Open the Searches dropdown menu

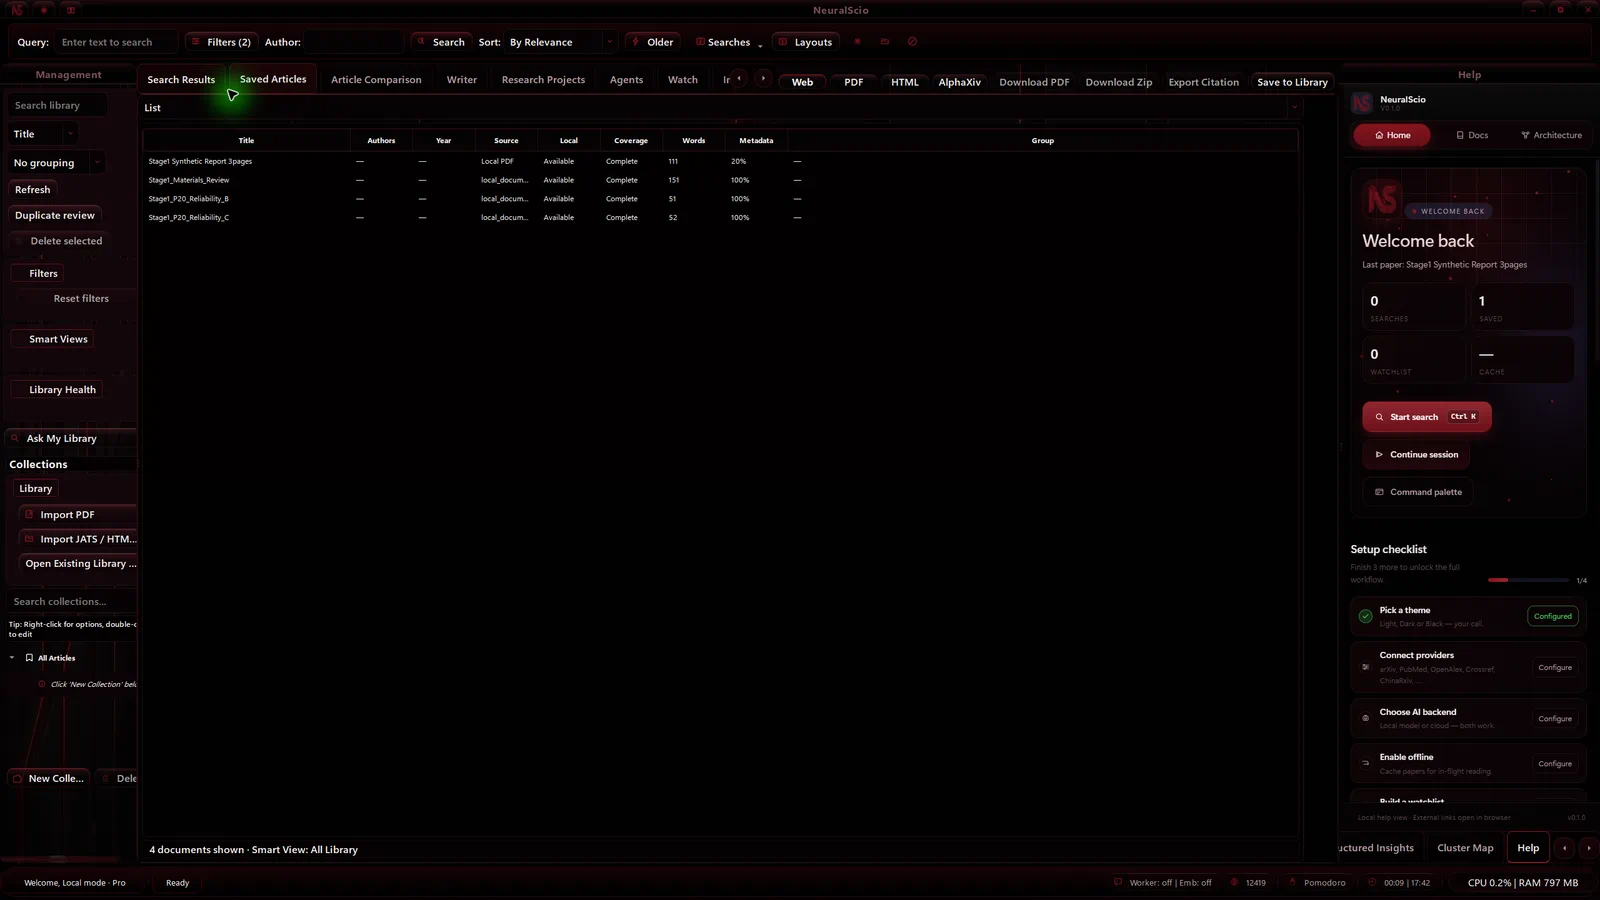pos(729,42)
